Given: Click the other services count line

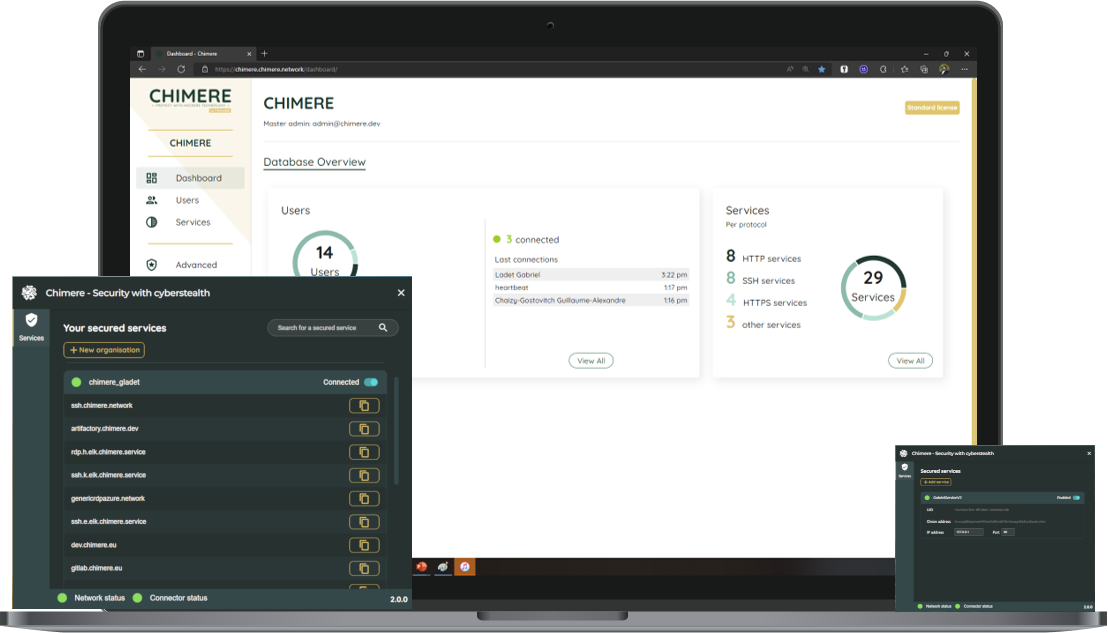Looking at the screenshot, I should pos(763,324).
